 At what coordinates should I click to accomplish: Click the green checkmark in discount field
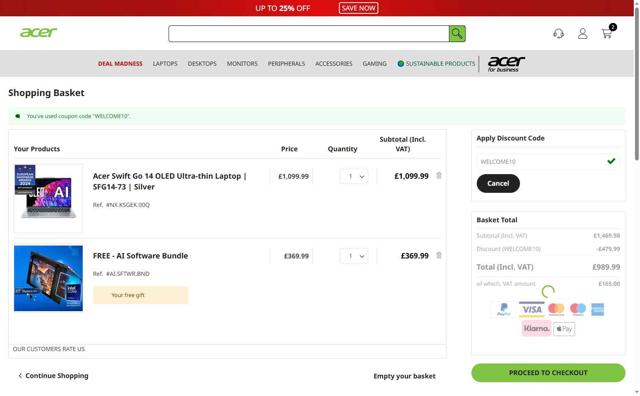(x=611, y=161)
